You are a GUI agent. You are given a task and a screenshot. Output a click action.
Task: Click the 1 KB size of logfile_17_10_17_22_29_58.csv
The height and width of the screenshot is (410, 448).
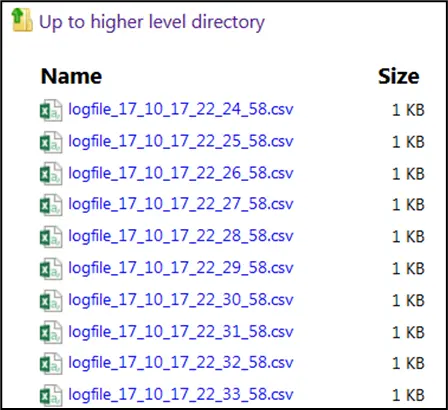coord(408,269)
